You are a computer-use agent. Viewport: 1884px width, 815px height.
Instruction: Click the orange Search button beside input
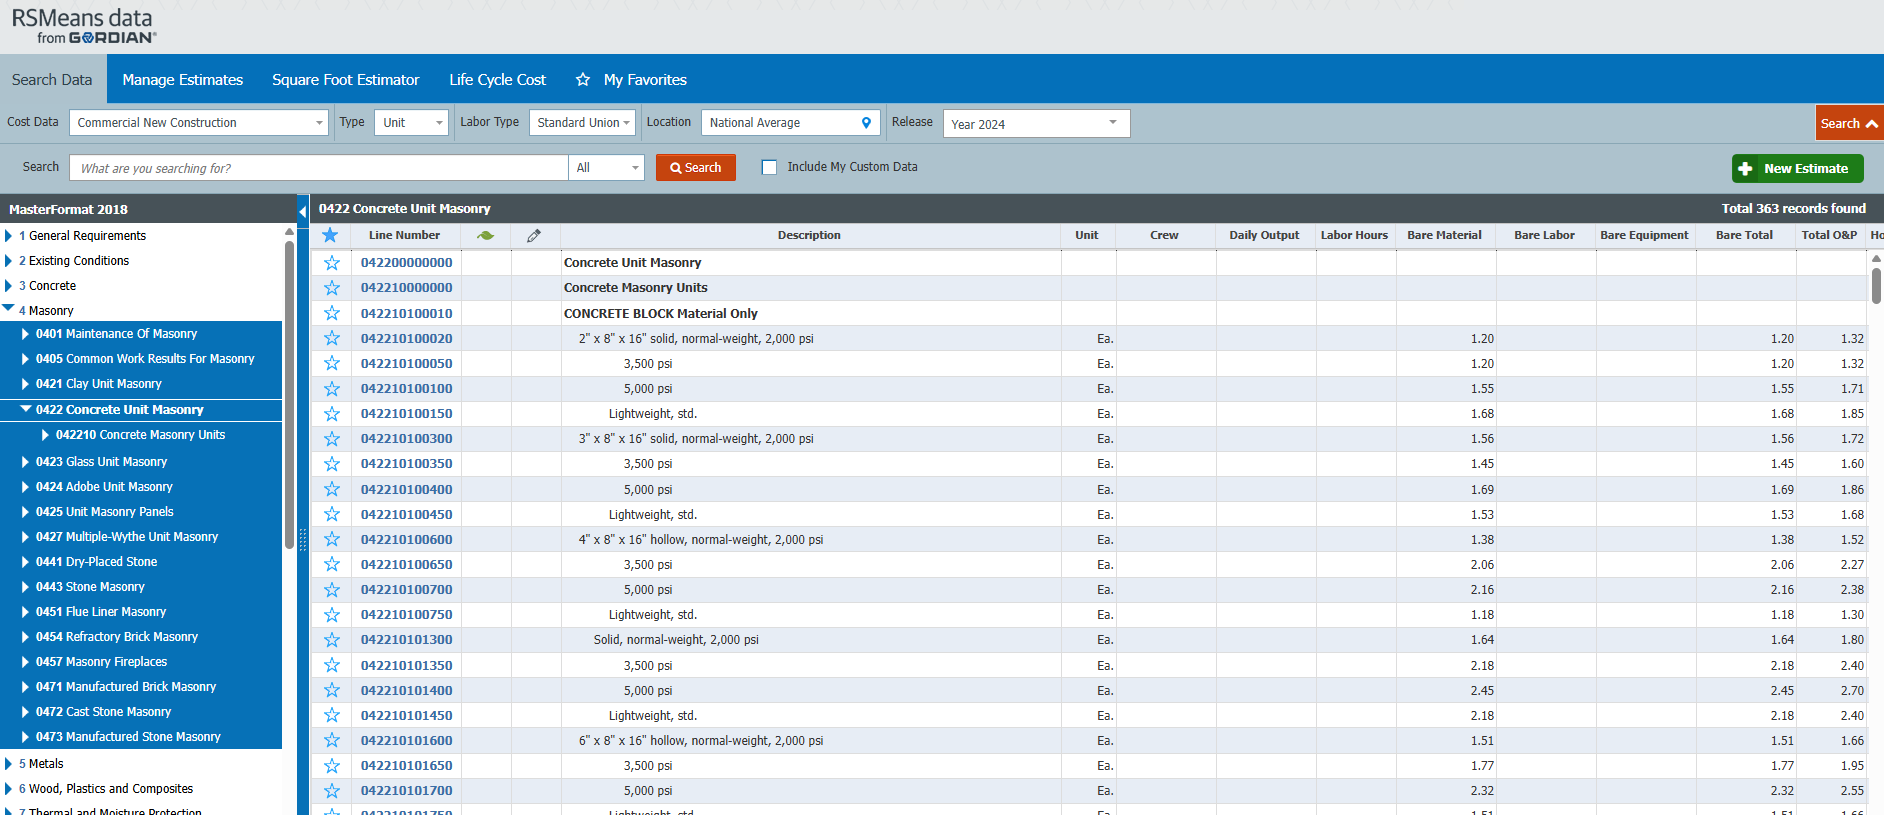coord(696,167)
